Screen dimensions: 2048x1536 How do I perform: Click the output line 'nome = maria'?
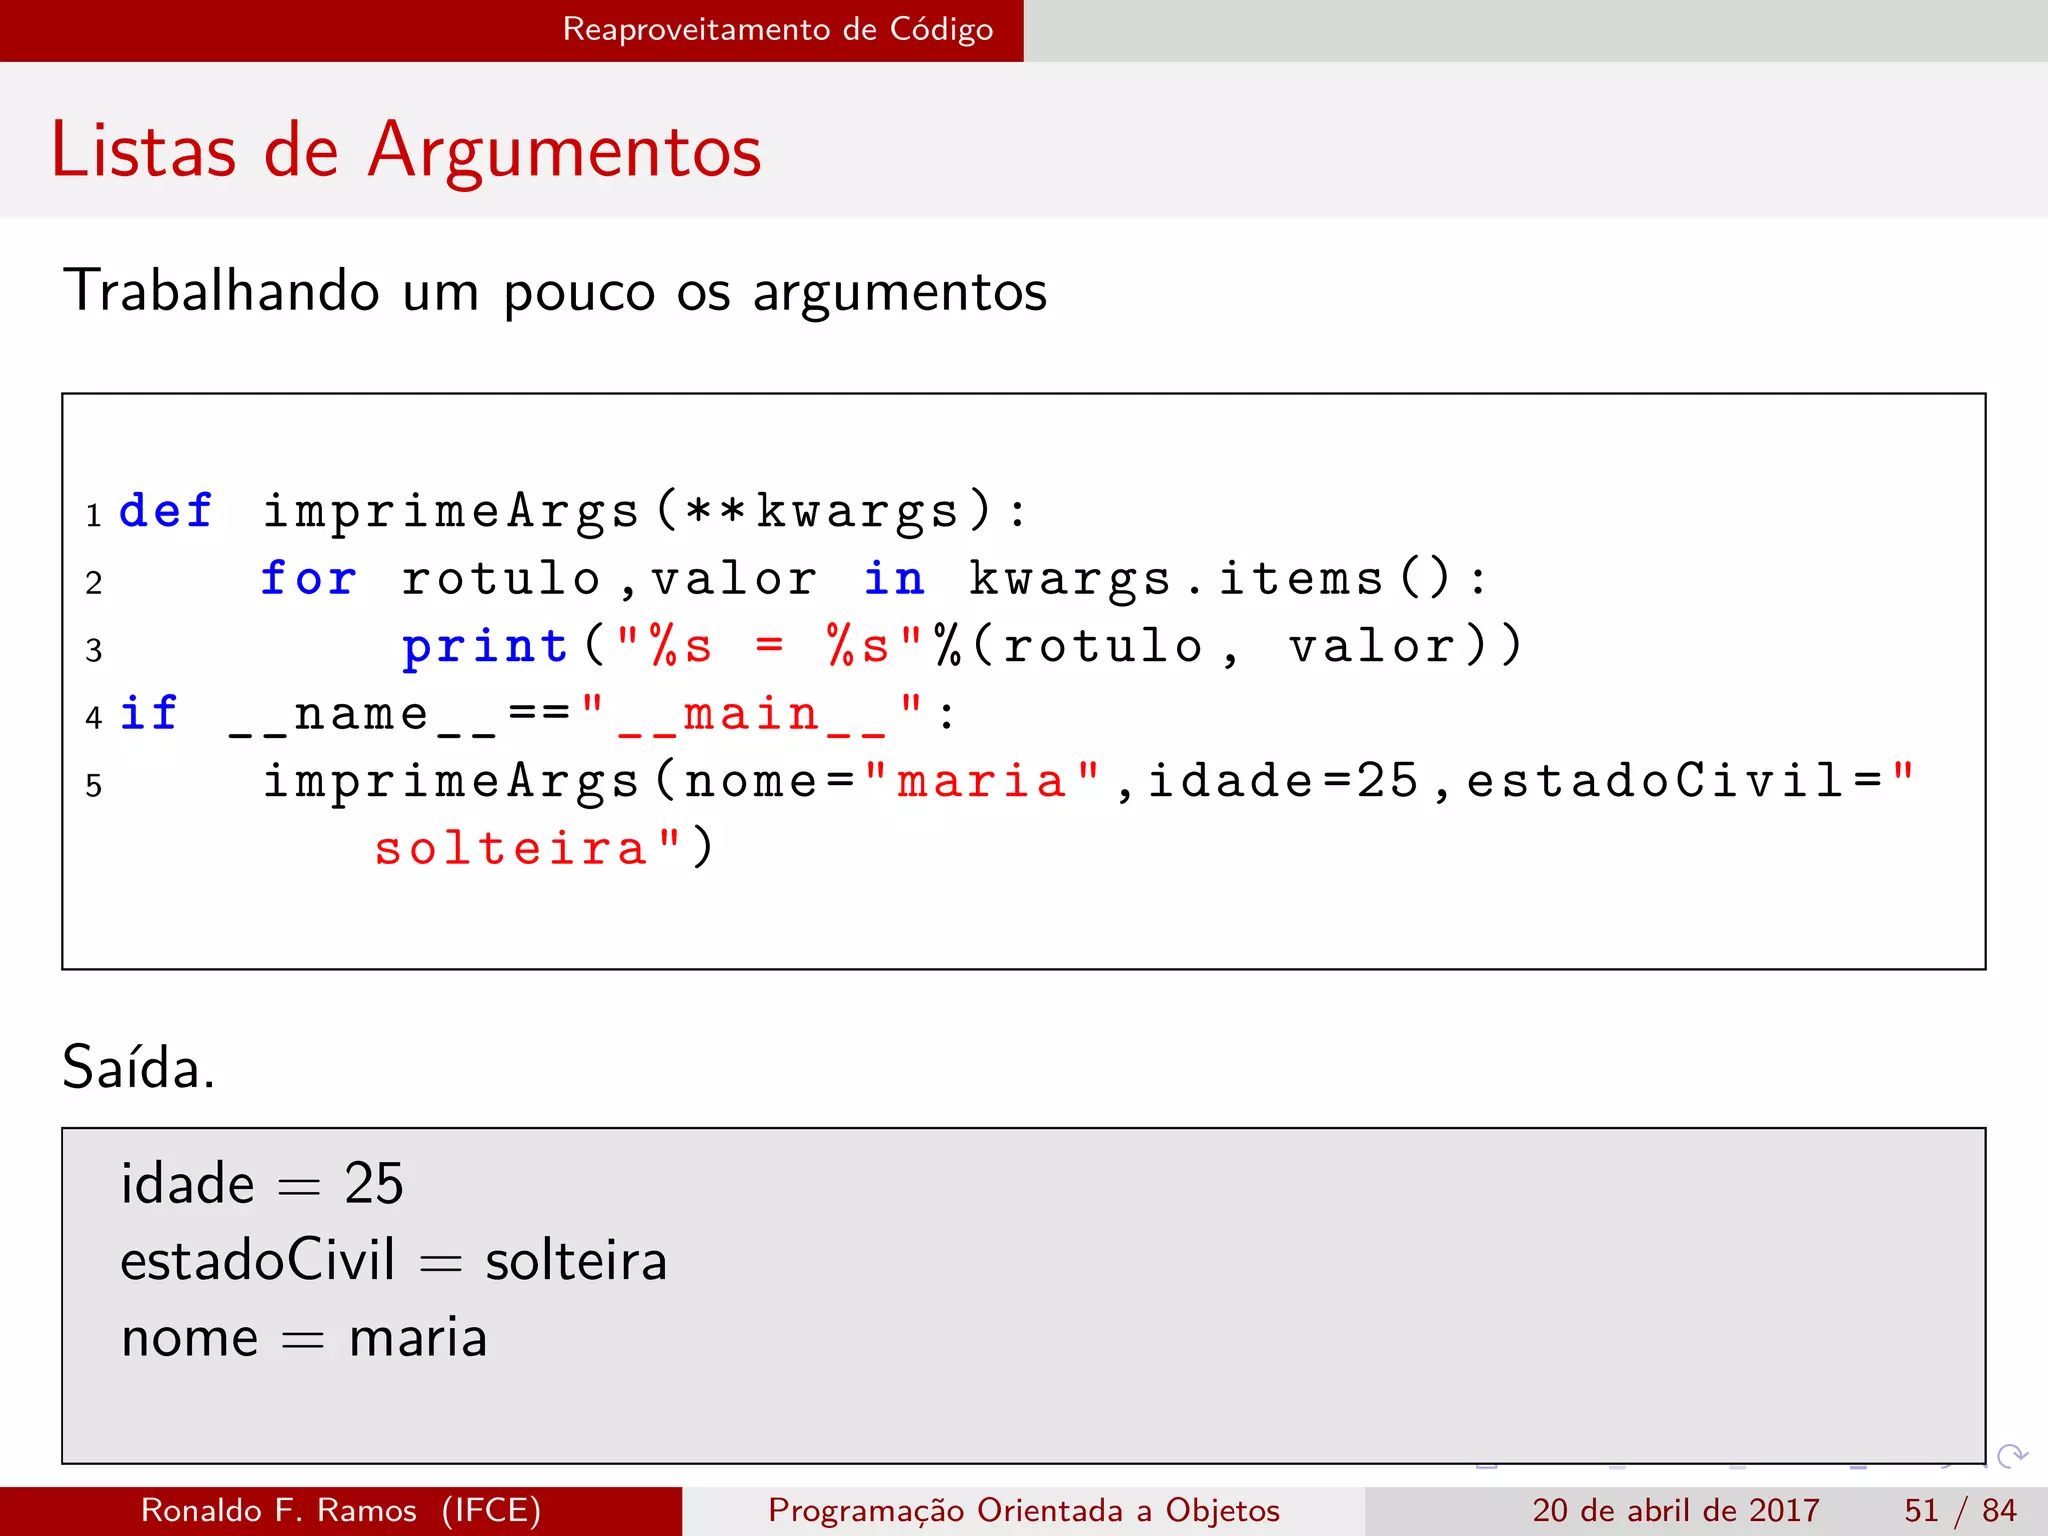tap(304, 1338)
